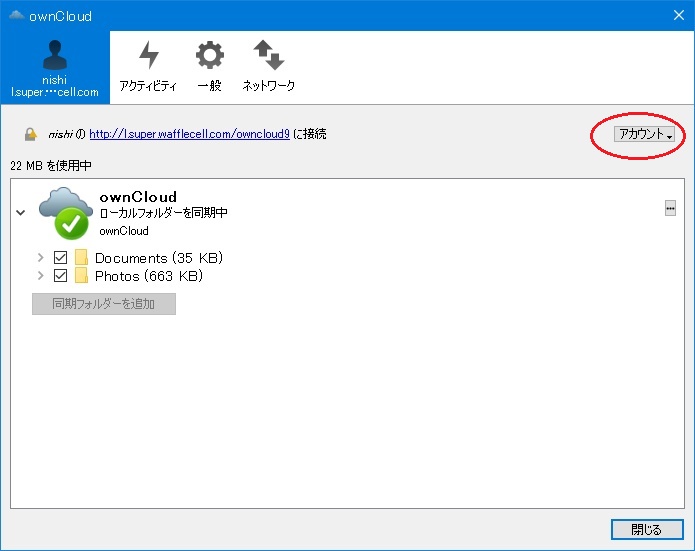This screenshot has height=551, width=695.
Task: Click the Documents folder icon
Action: [81, 257]
